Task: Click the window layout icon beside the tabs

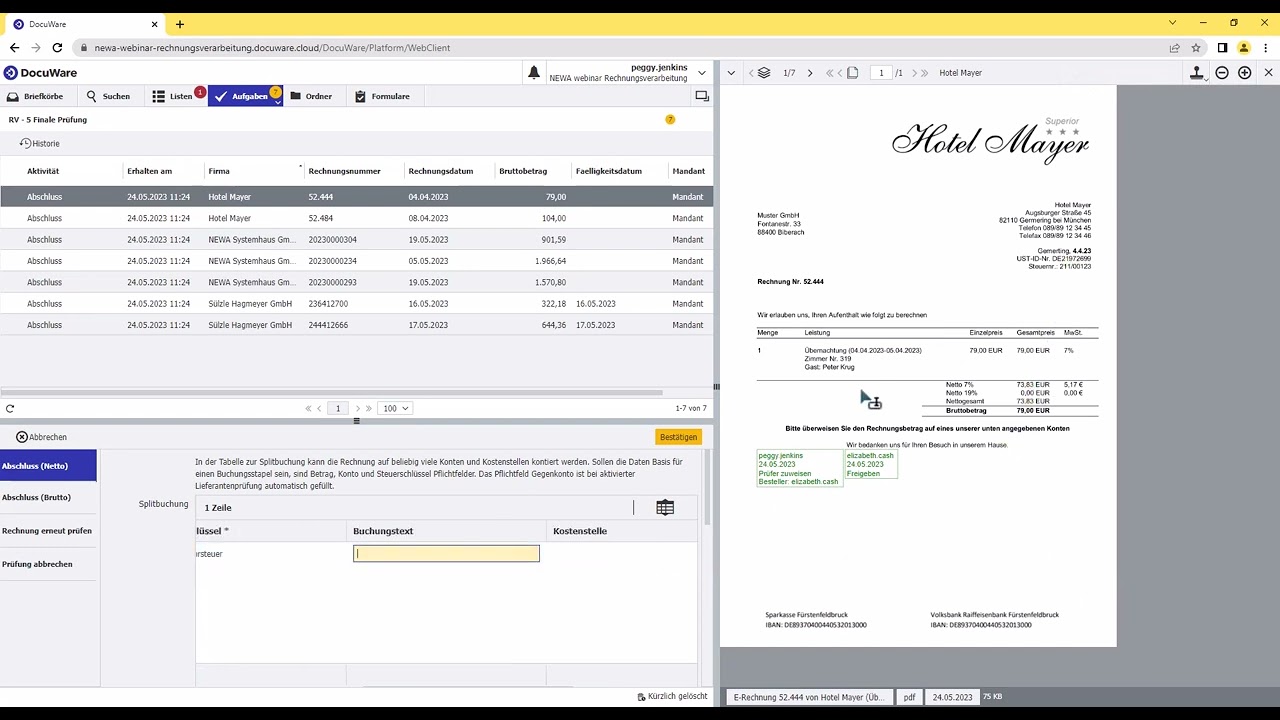Action: [702, 97]
